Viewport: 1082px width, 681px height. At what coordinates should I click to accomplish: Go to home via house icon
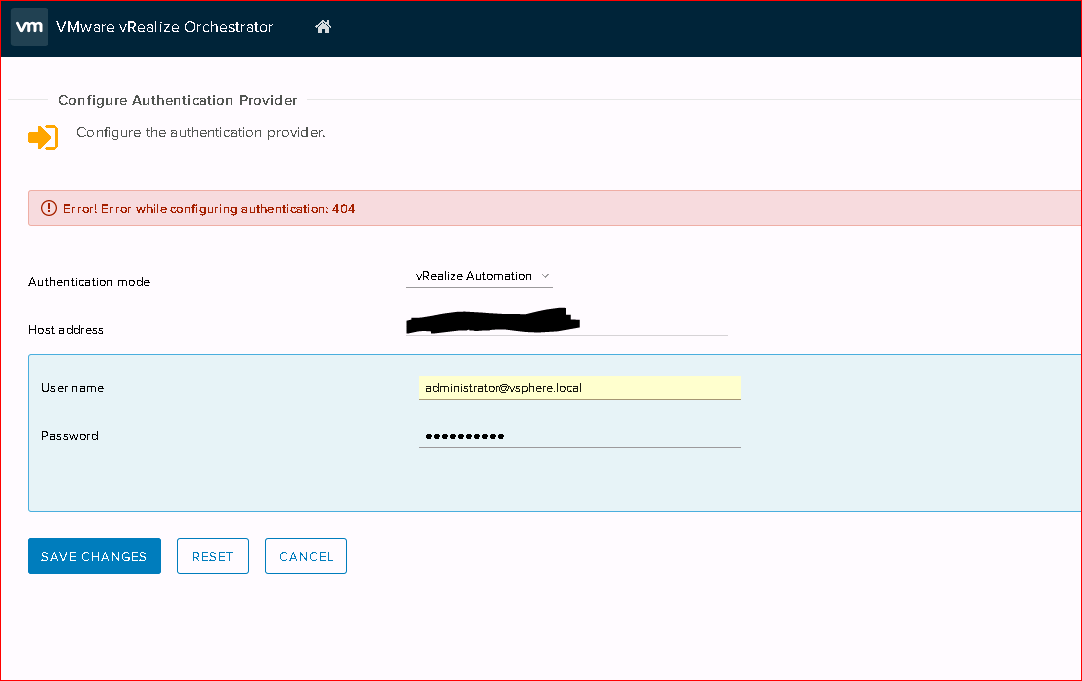tap(323, 27)
